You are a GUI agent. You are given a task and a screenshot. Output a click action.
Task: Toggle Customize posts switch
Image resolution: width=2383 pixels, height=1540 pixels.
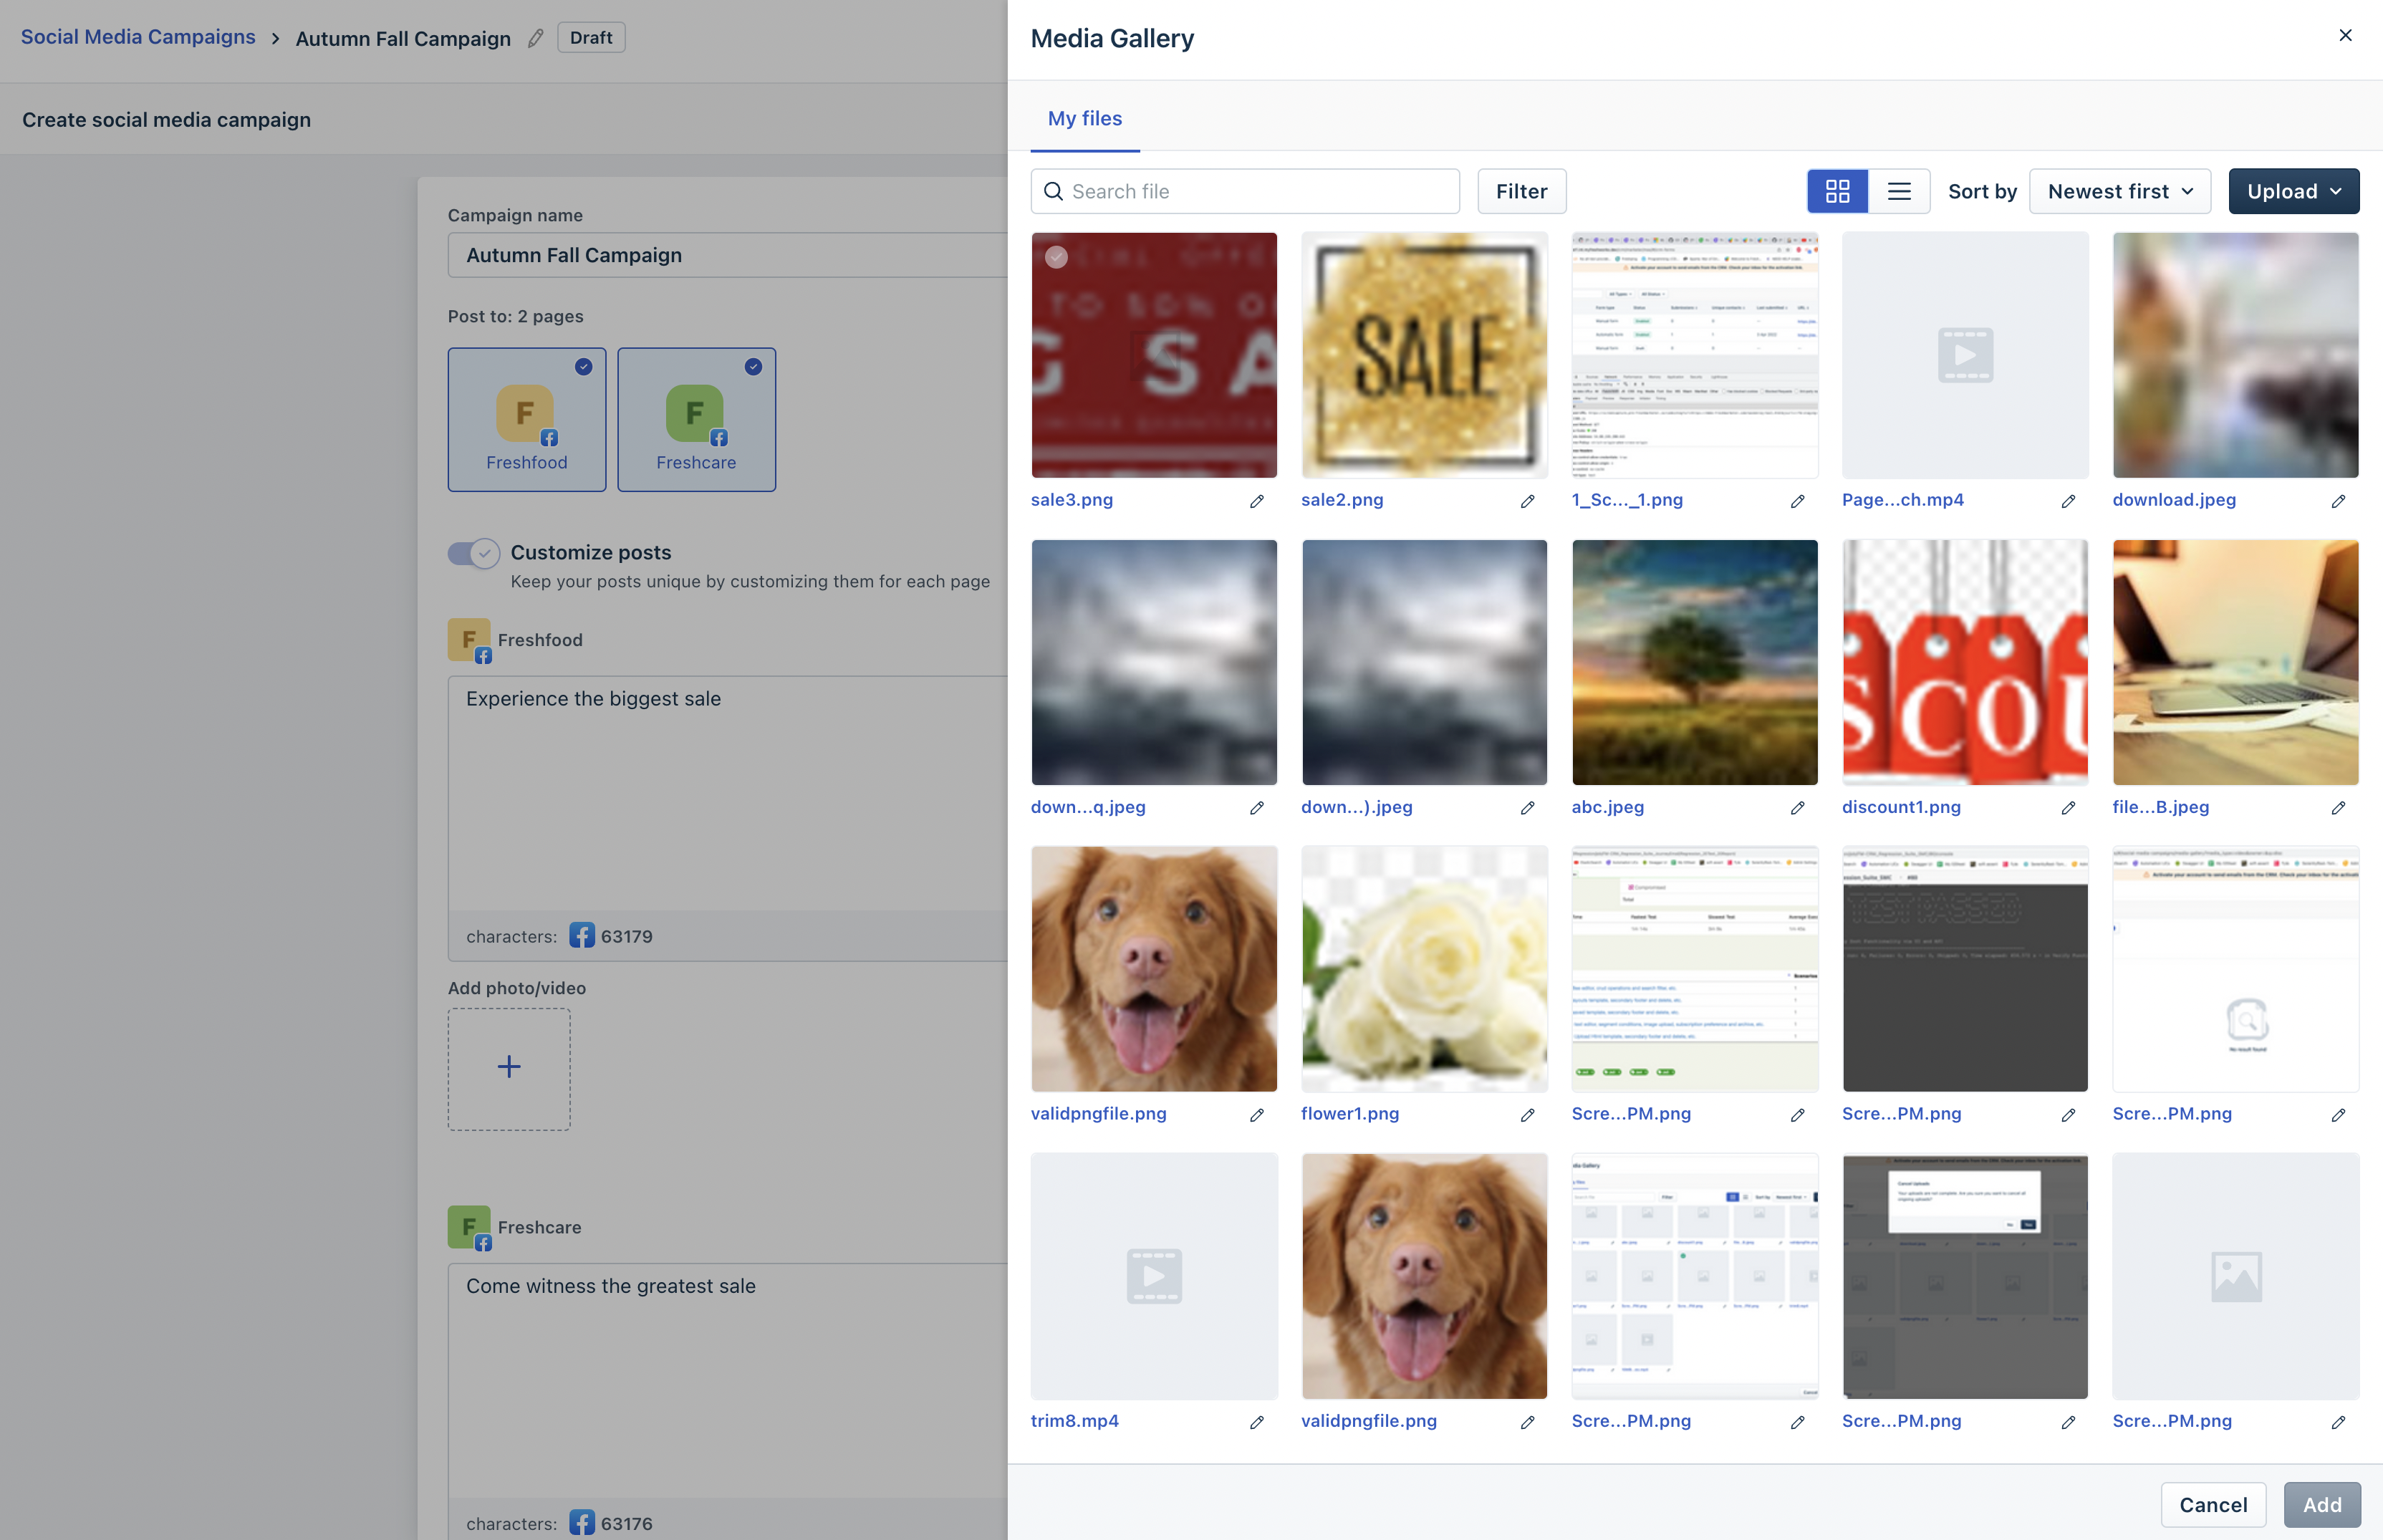click(x=473, y=553)
